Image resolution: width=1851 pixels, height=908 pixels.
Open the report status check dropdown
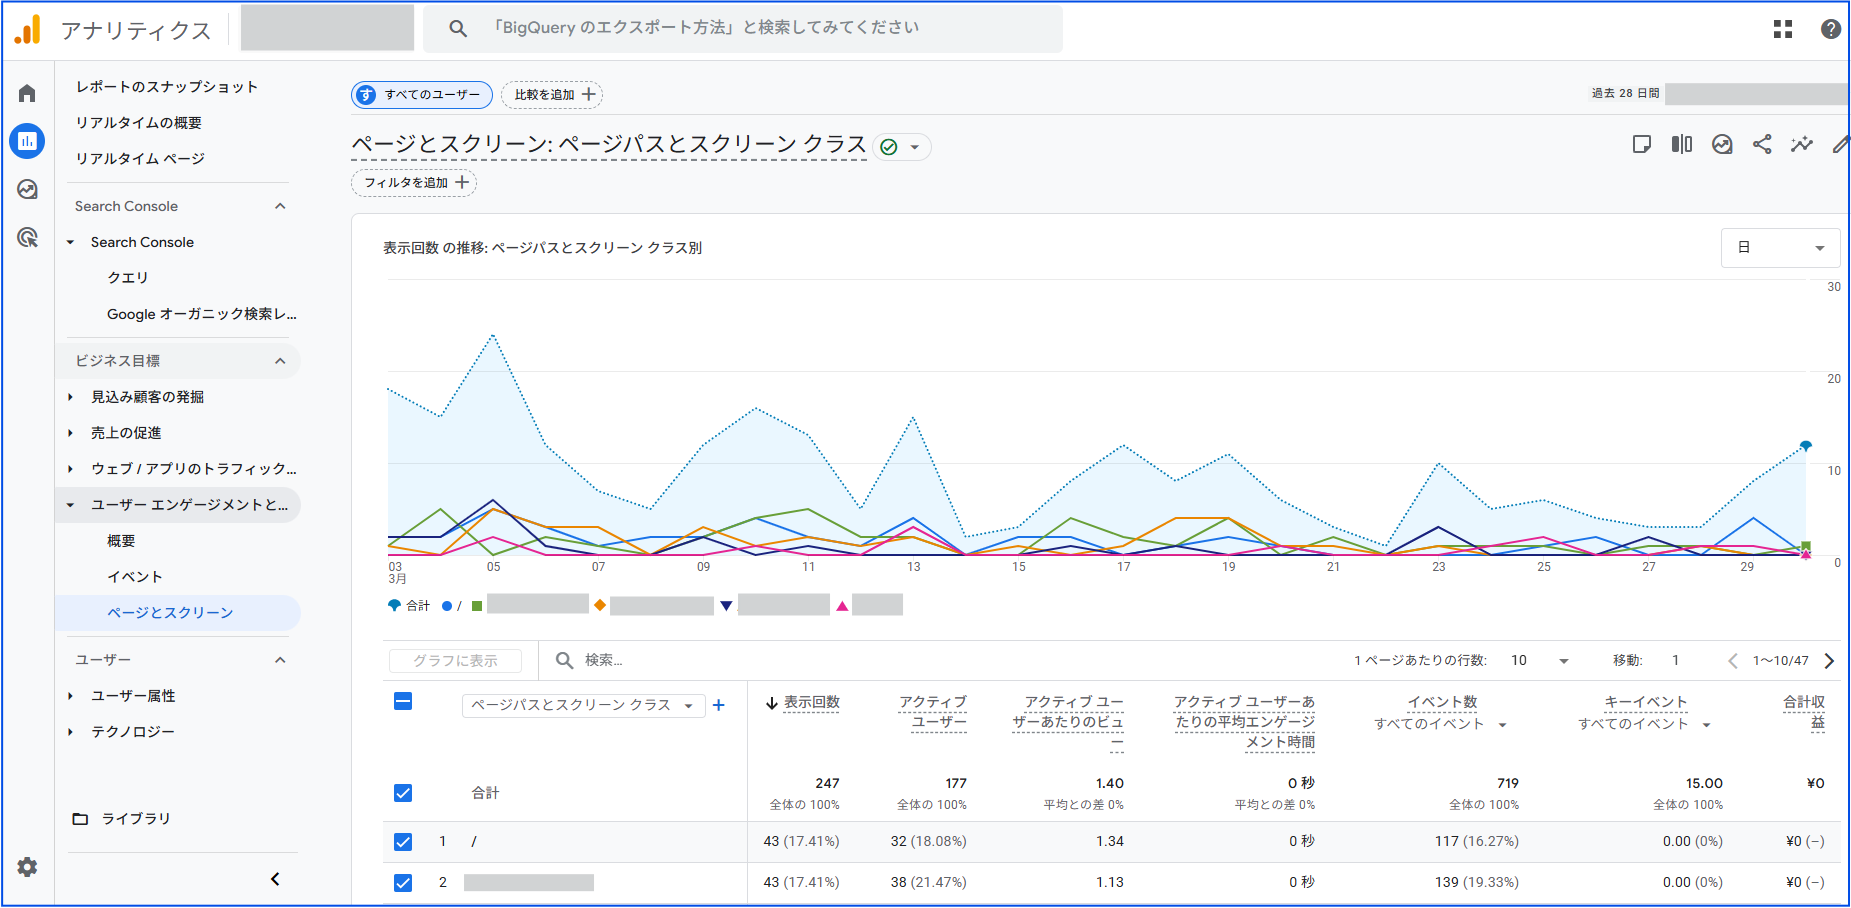(x=902, y=147)
